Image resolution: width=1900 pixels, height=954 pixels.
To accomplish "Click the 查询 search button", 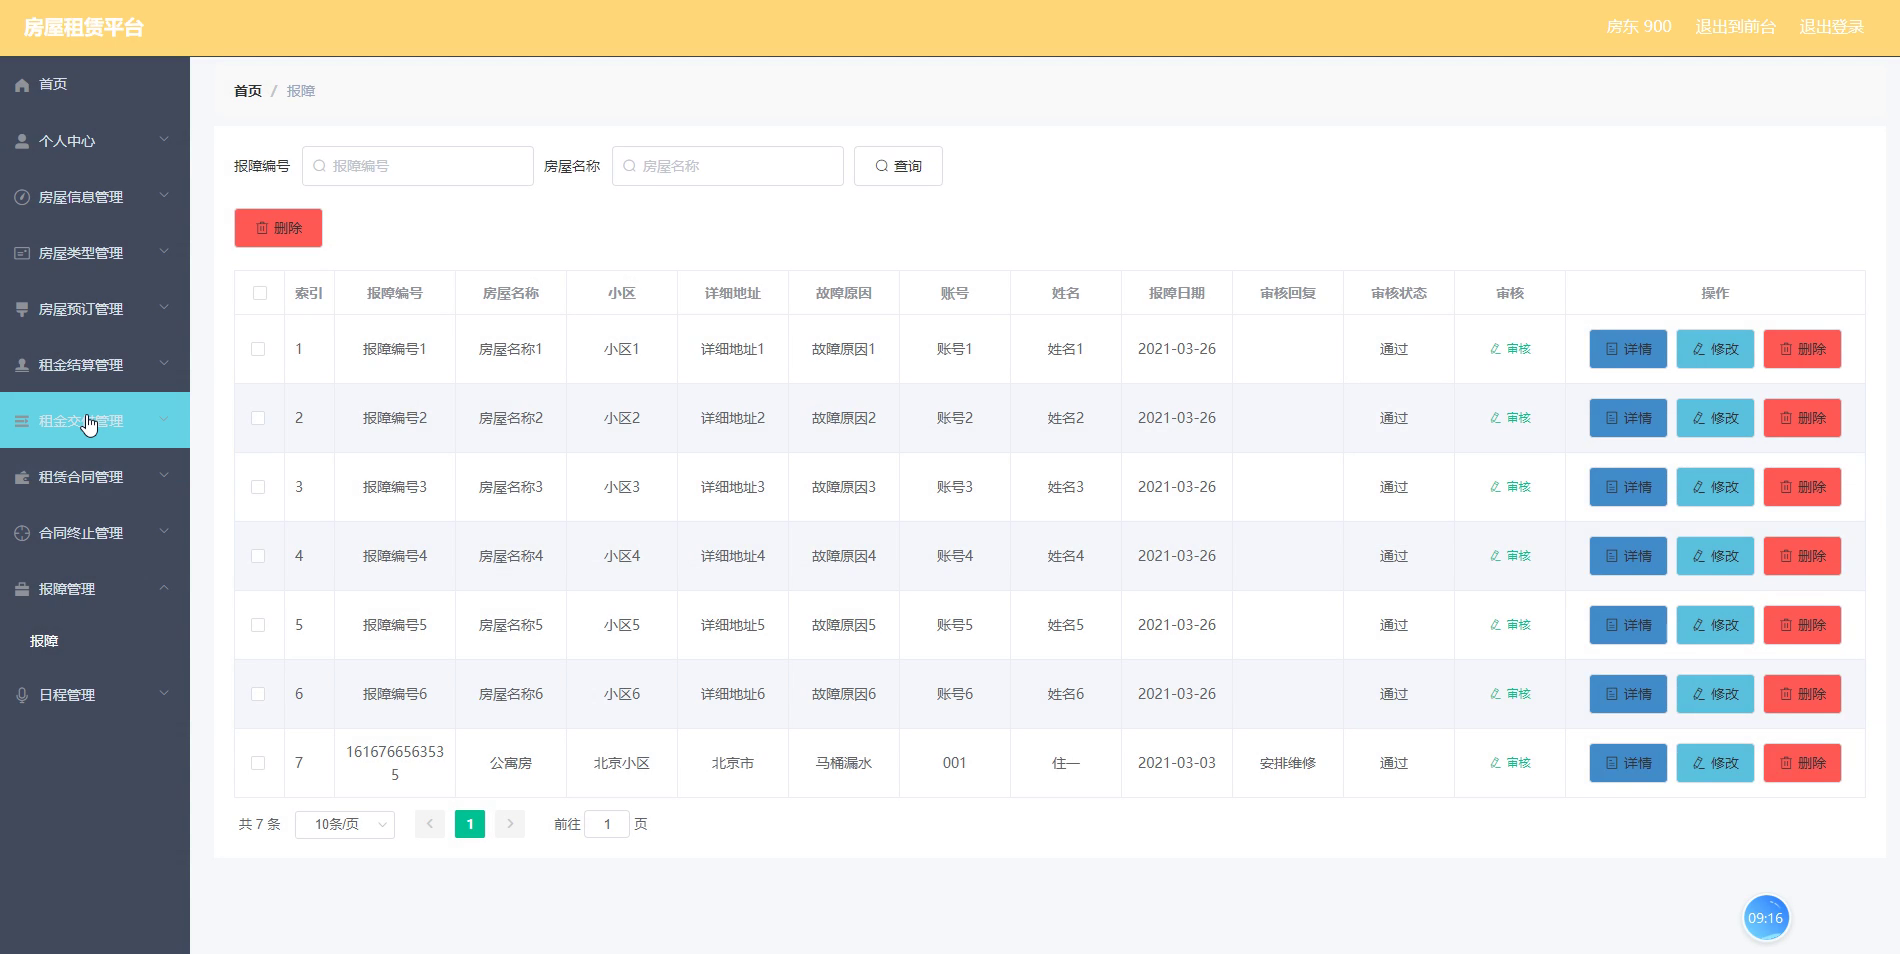I will point(898,166).
